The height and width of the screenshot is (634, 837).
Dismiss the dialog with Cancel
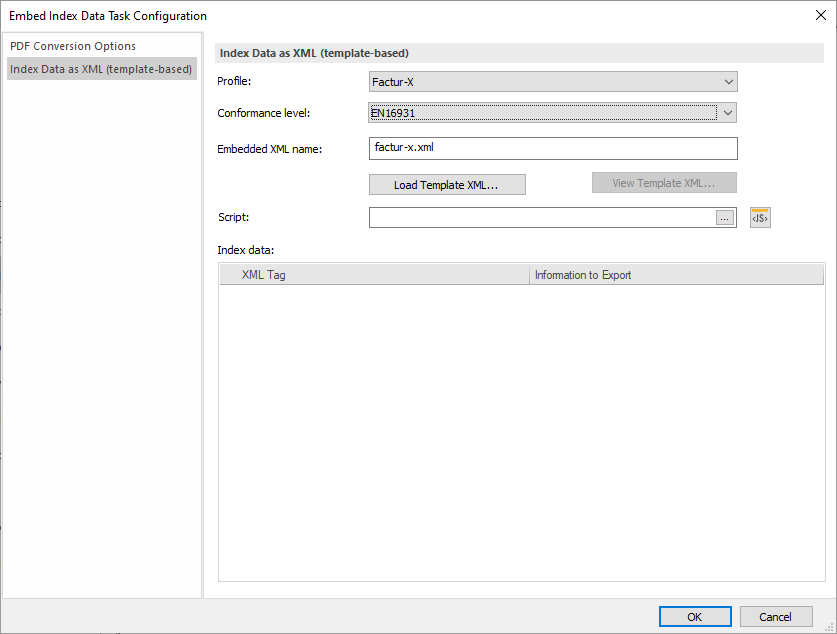point(776,616)
